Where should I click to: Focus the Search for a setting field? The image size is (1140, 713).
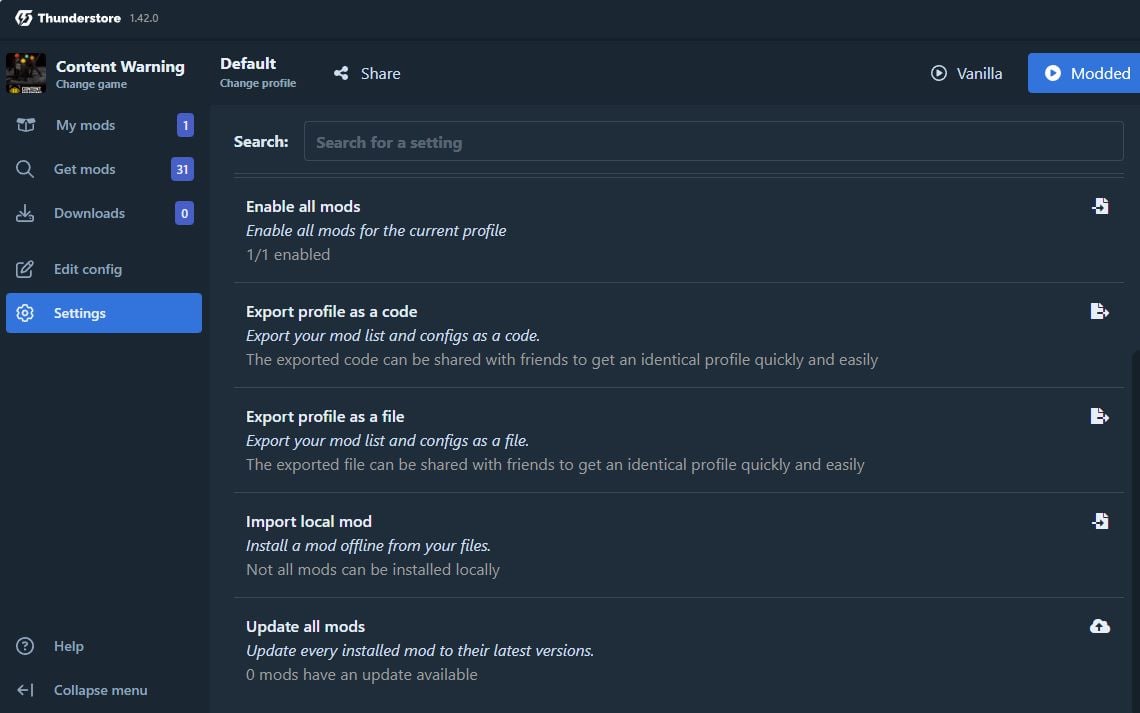point(713,142)
